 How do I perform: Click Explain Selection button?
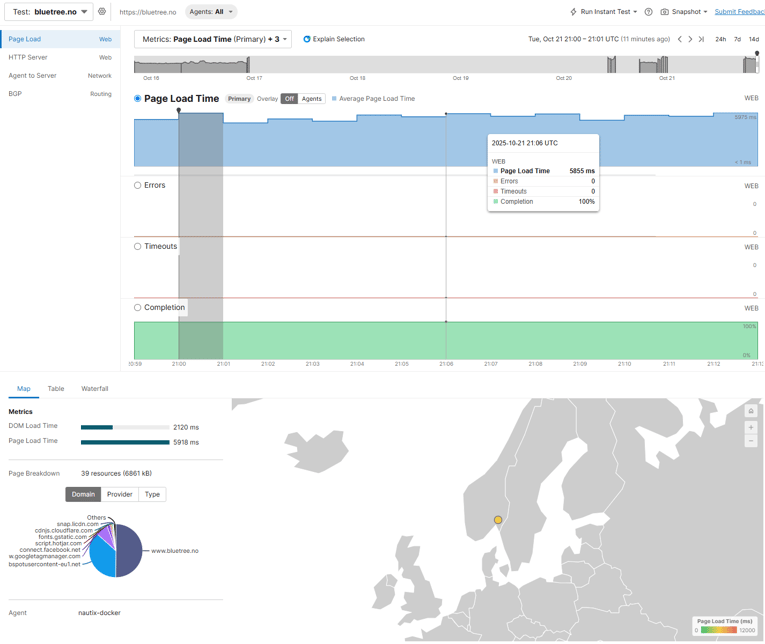334,39
